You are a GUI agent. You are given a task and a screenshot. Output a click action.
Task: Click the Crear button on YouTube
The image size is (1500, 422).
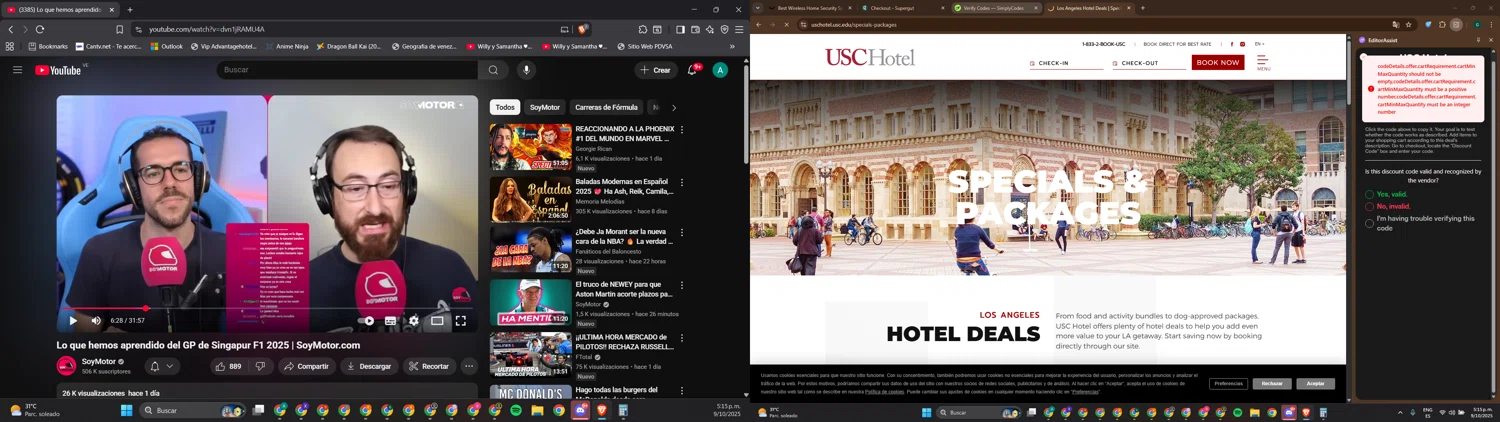click(655, 70)
